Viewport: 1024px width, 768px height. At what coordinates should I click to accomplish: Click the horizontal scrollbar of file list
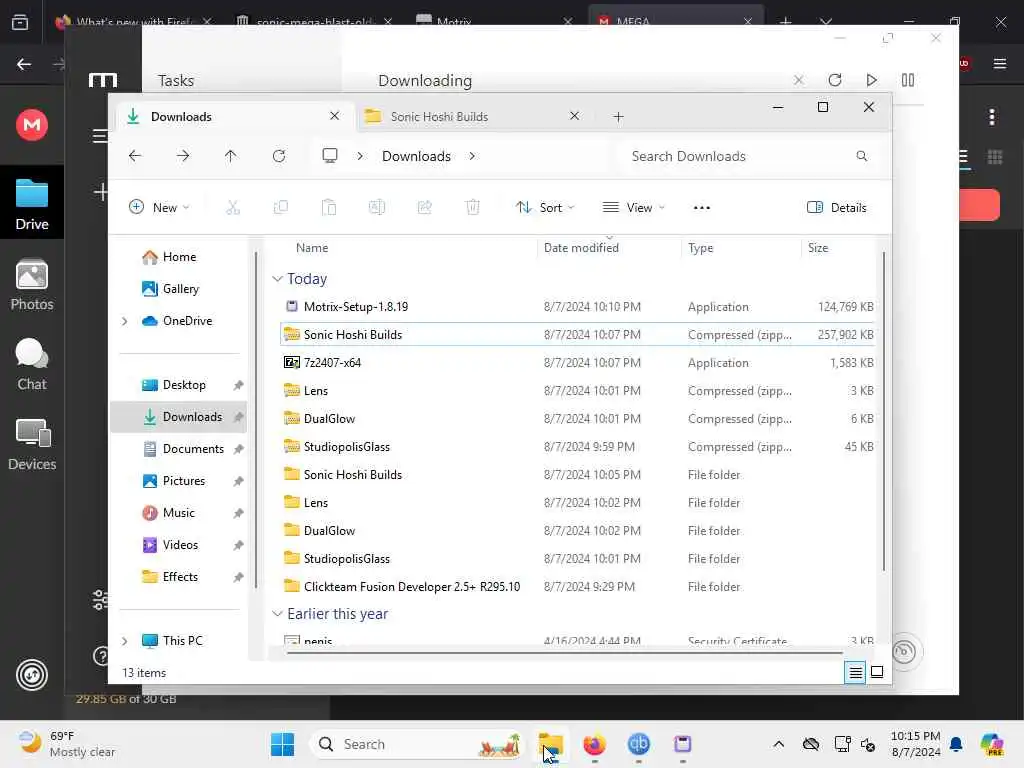point(564,652)
